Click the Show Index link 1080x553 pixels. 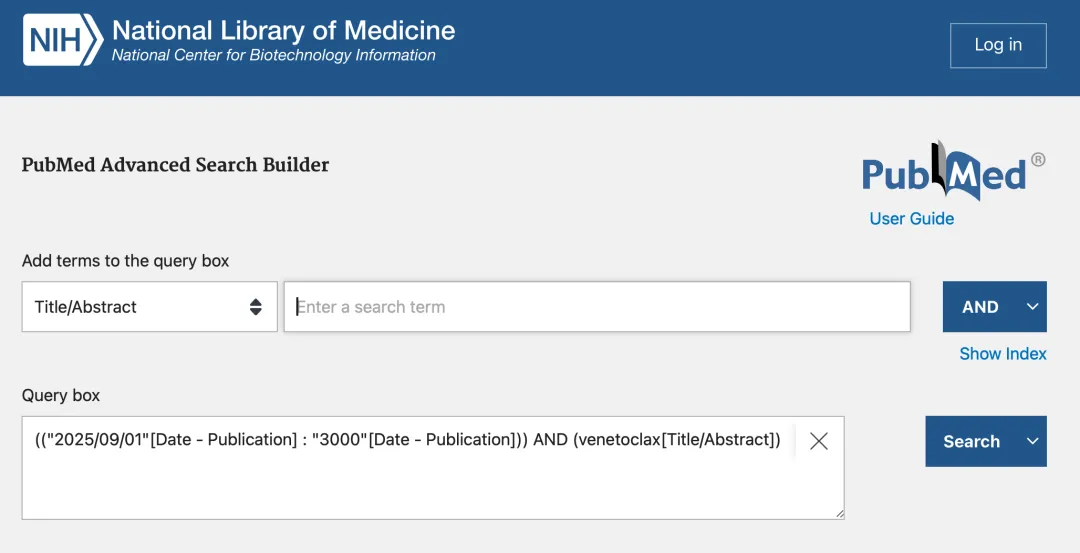pos(1002,353)
